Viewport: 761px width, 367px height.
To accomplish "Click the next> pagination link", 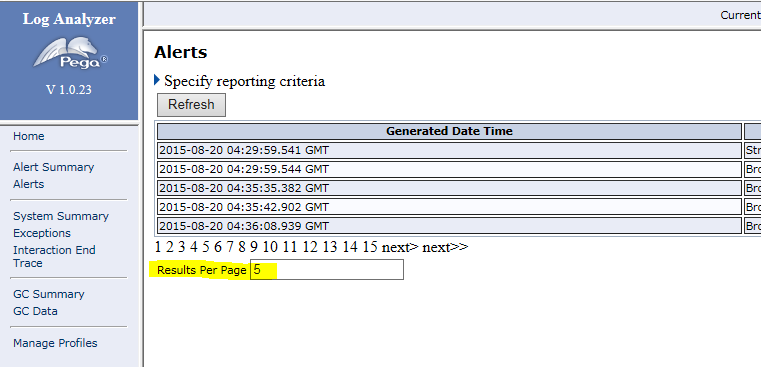I will point(400,248).
